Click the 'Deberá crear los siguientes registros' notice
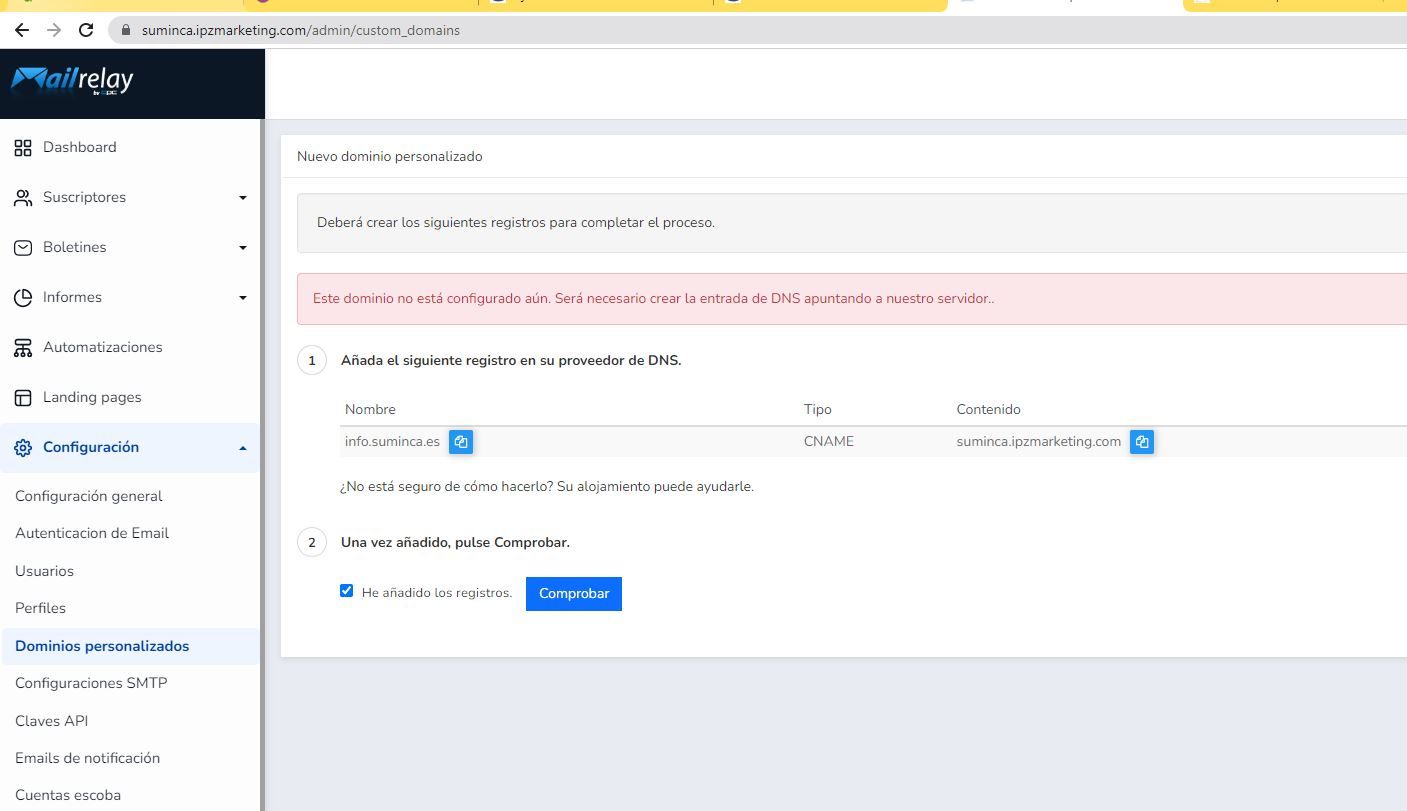Screen dimensions: 1407x811 (852, 223)
